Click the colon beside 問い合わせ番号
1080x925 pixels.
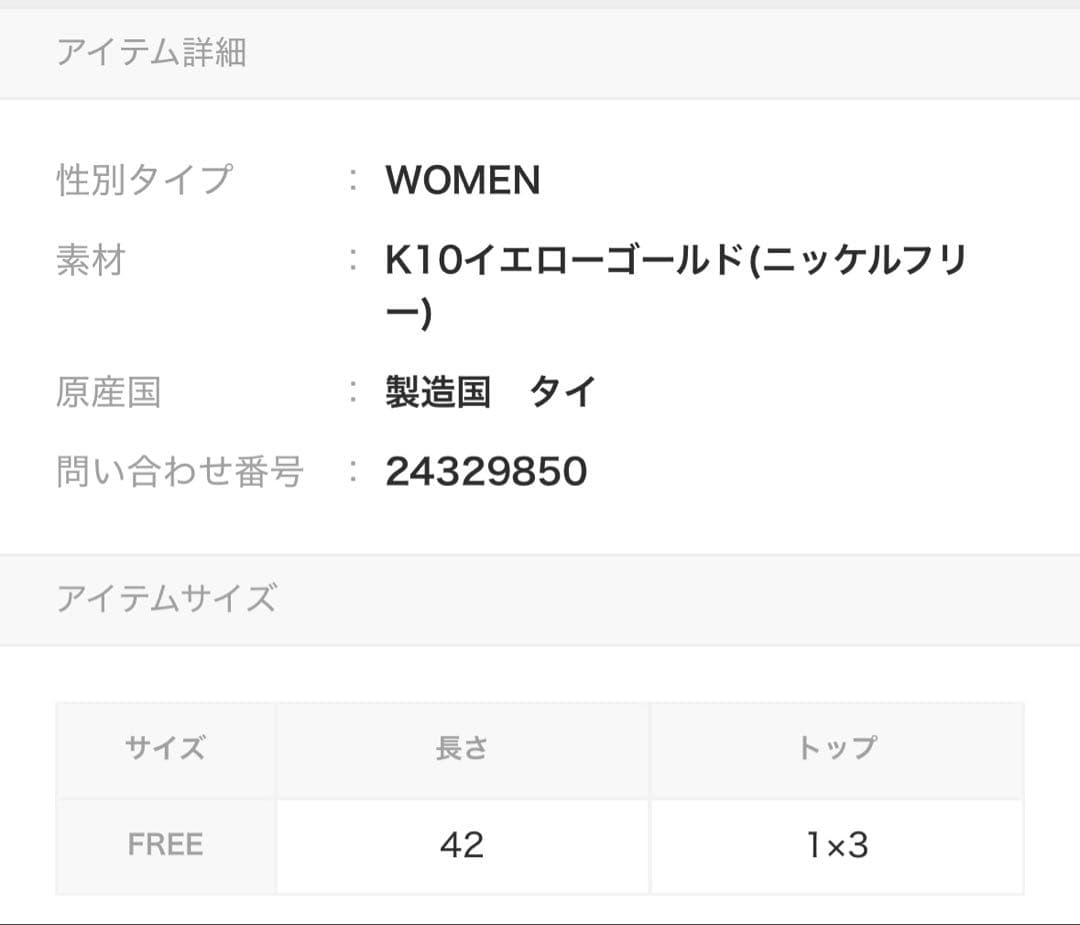click(353, 471)
